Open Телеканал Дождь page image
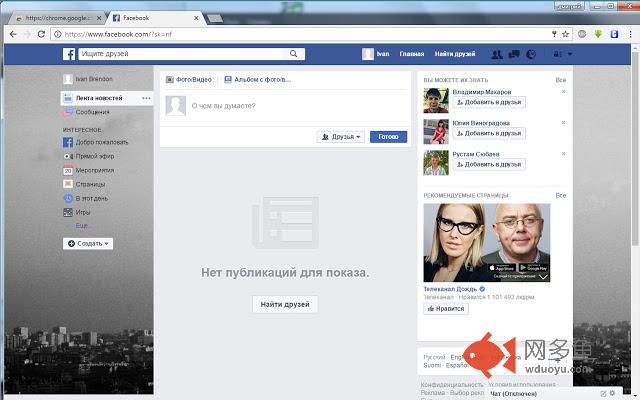640x400 pixels. 487,242
